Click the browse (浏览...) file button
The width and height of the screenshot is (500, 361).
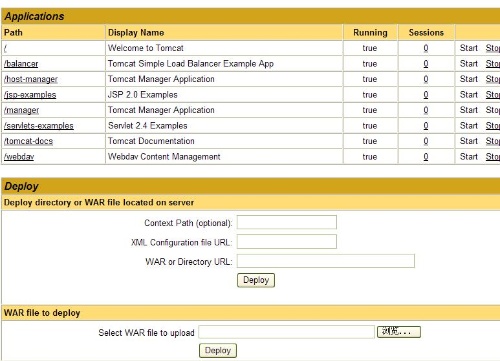tap(399, 332)
